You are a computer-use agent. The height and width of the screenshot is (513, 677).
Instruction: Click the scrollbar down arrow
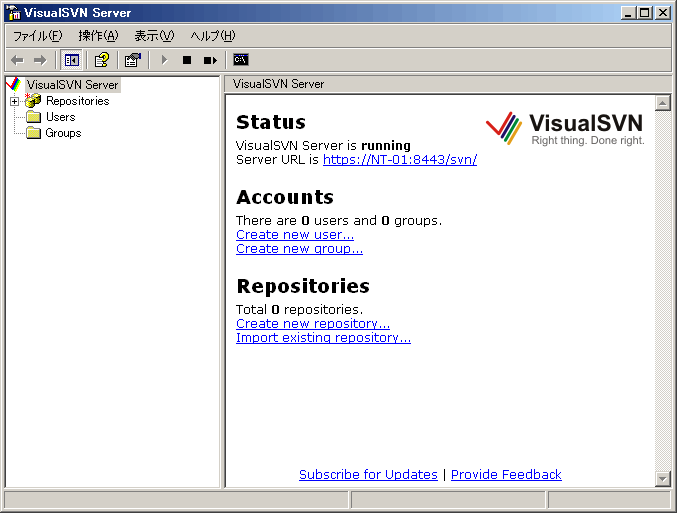(662, 478)
